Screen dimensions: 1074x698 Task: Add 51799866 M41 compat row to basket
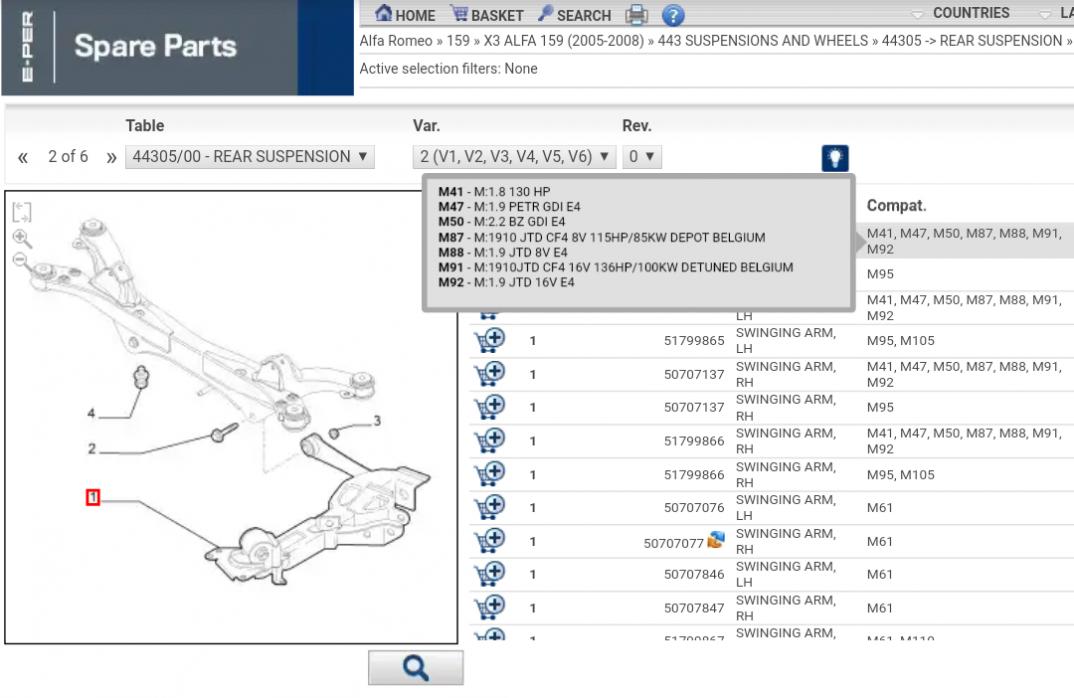[490, 440]
